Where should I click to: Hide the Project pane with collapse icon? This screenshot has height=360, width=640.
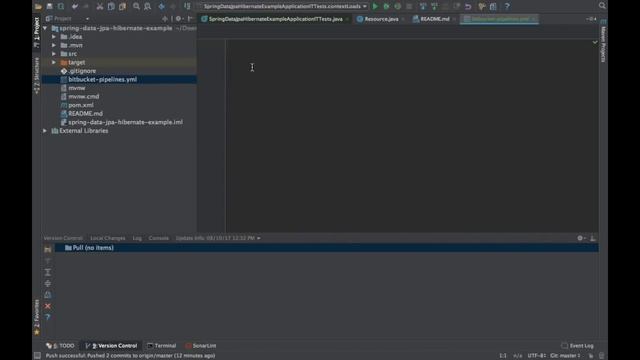(190, 19)
